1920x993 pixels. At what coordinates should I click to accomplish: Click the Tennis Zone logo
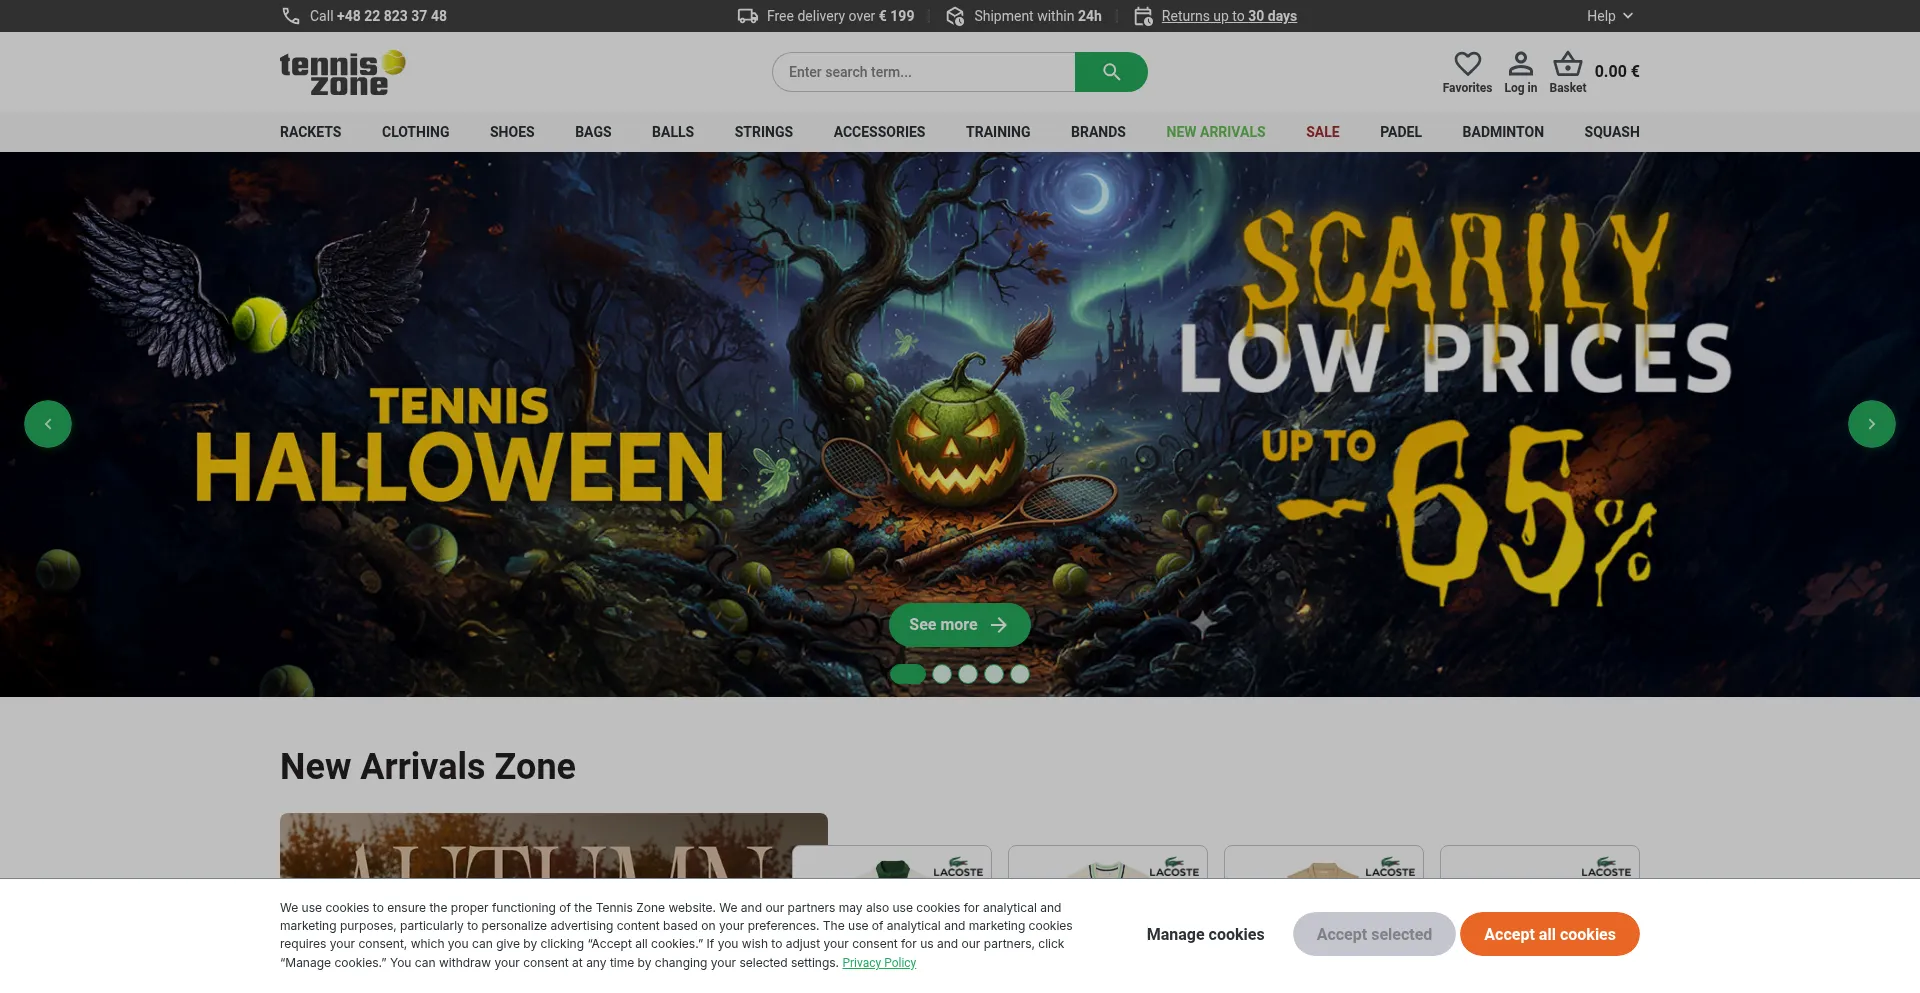click(x=343, y=73)
